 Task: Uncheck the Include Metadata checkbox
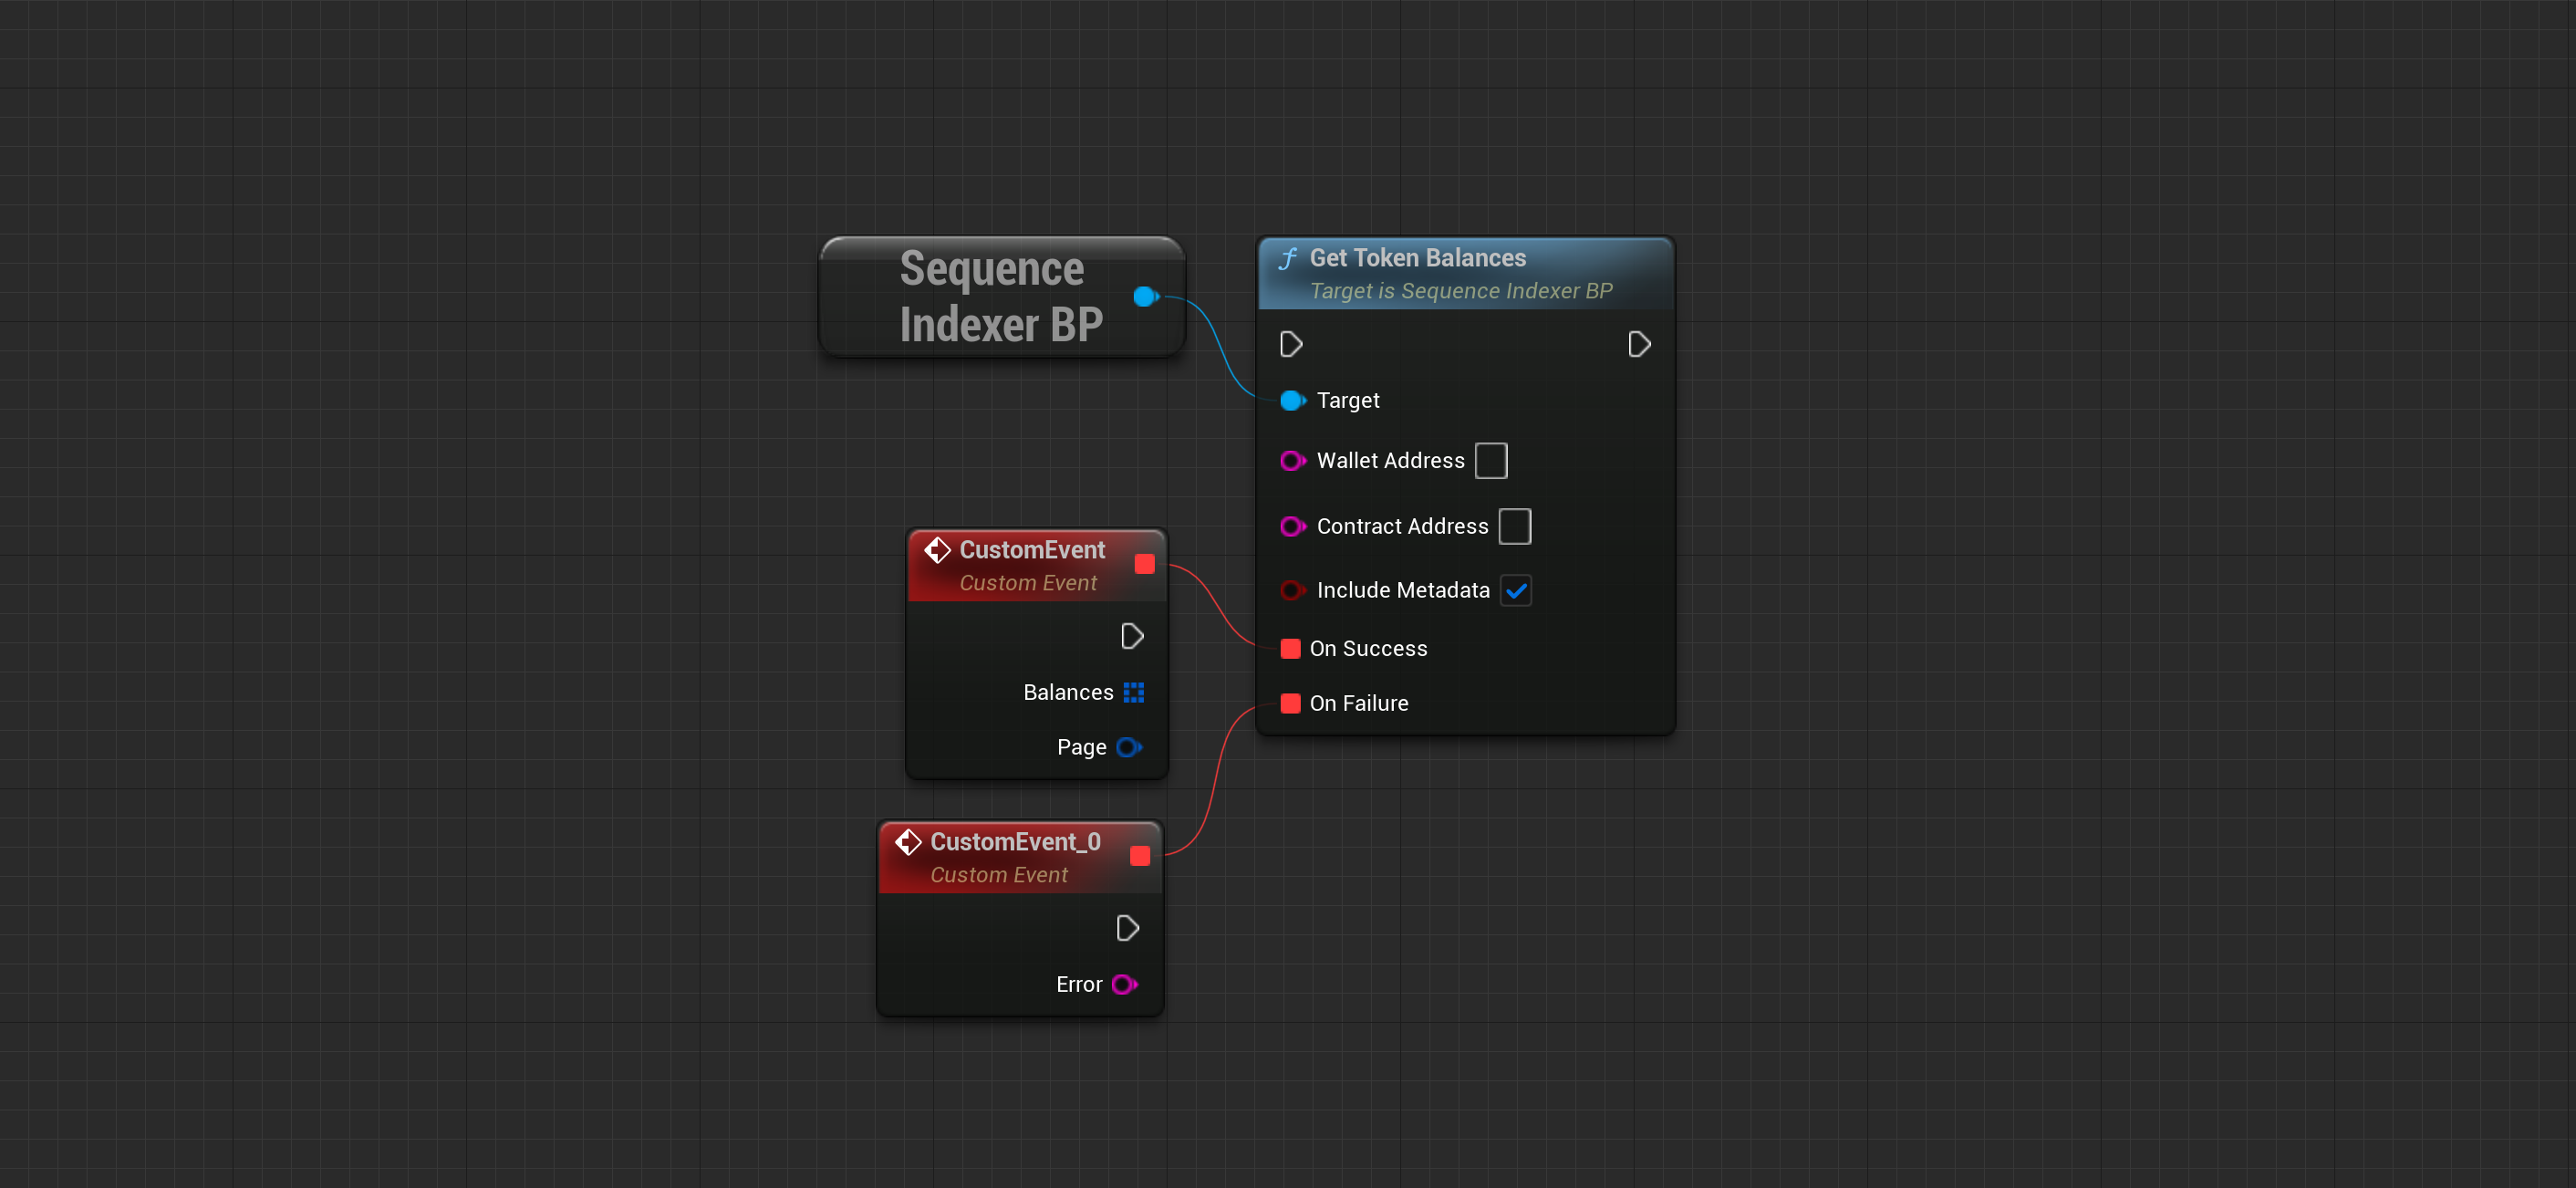[1515, 591]
